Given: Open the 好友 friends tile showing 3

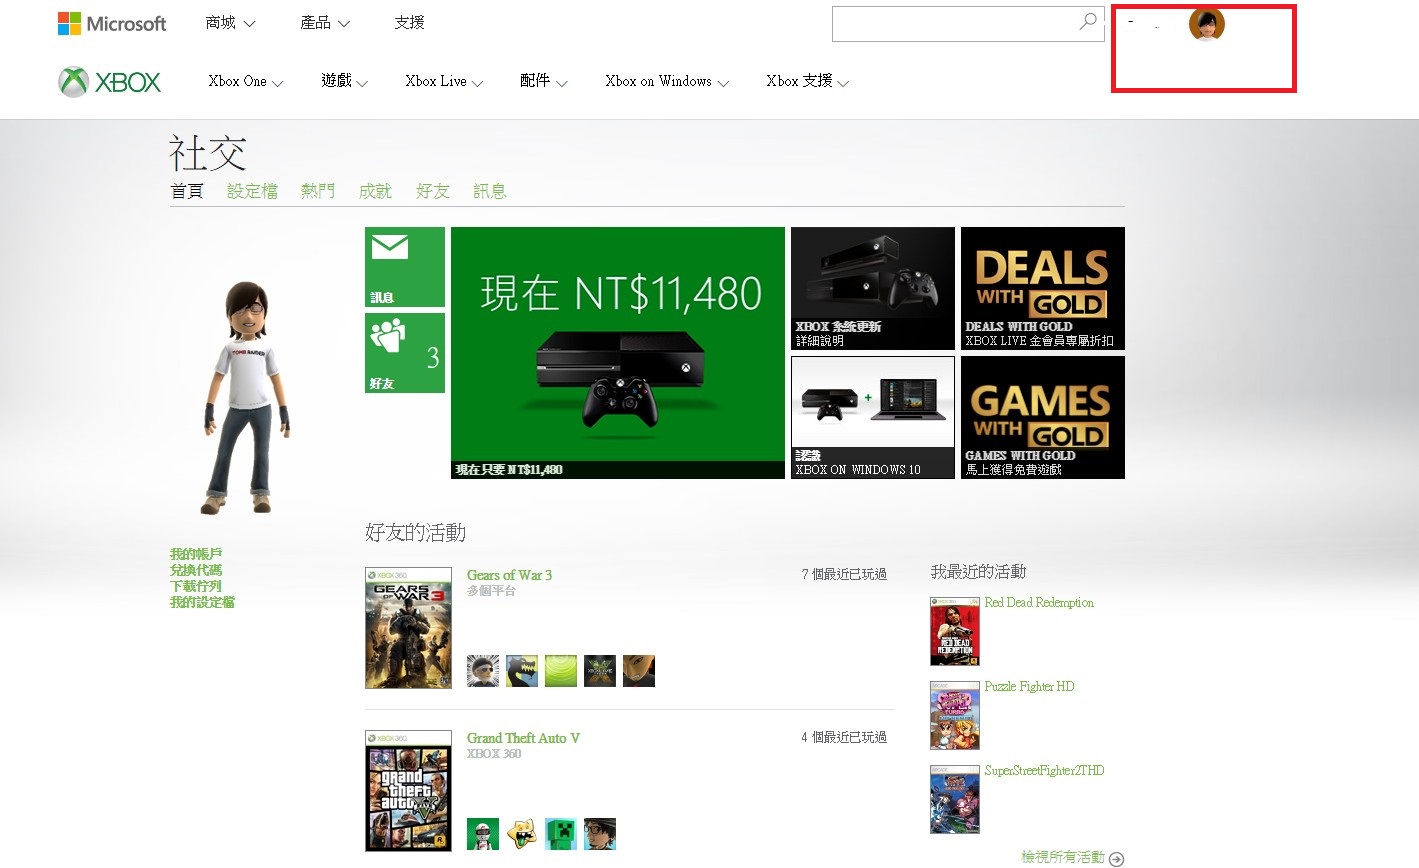Looking at the screenshot, I should tap(405, 353).
